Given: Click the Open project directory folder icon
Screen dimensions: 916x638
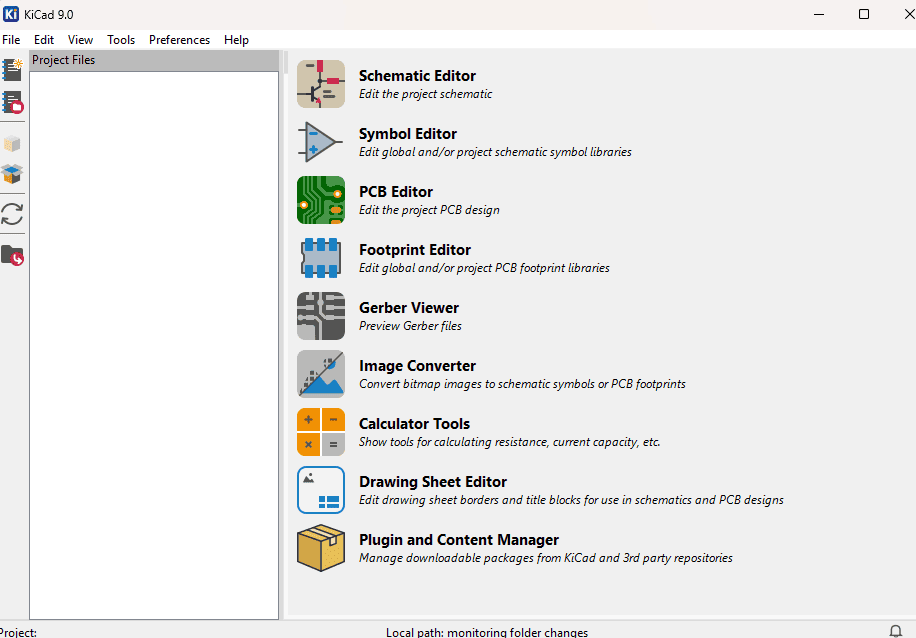Looking at the screenshot, I should click(12, 255).
